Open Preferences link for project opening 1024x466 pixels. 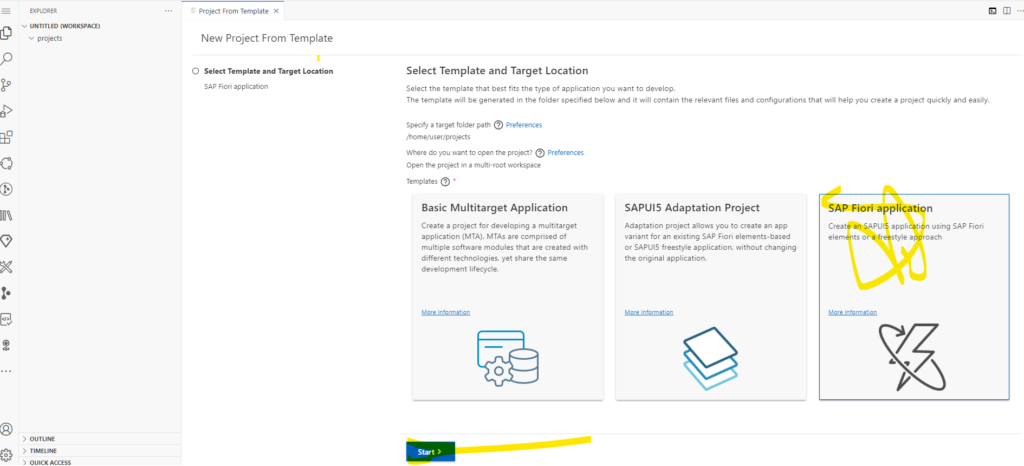pos(566,153)
